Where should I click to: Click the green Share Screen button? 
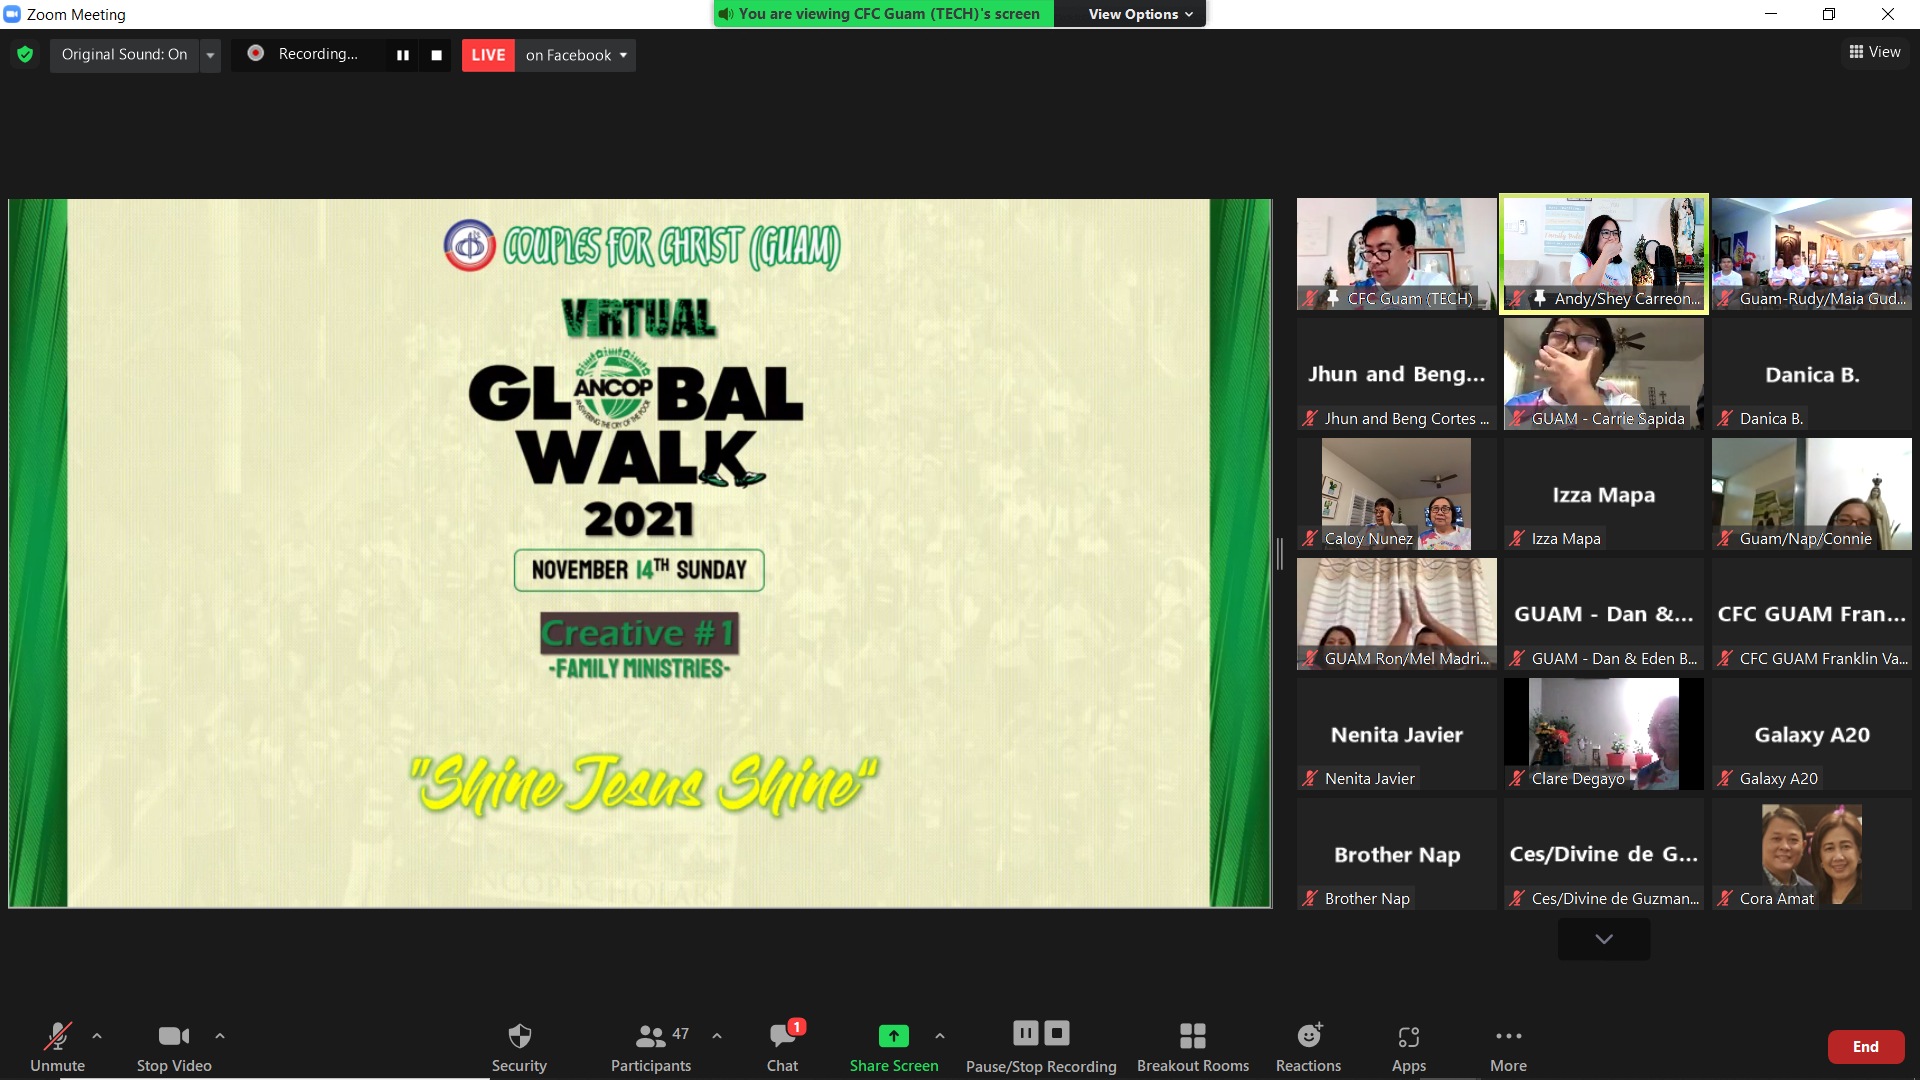(894, 1047)
